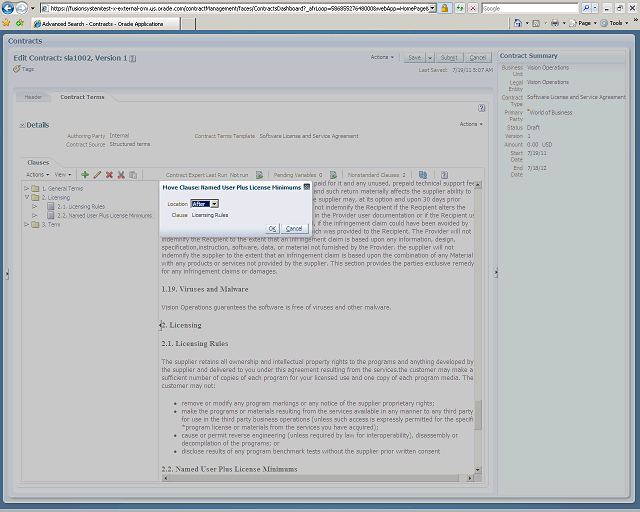Collapse the Contract Summary splitter arrow

[x=496, y=272]
